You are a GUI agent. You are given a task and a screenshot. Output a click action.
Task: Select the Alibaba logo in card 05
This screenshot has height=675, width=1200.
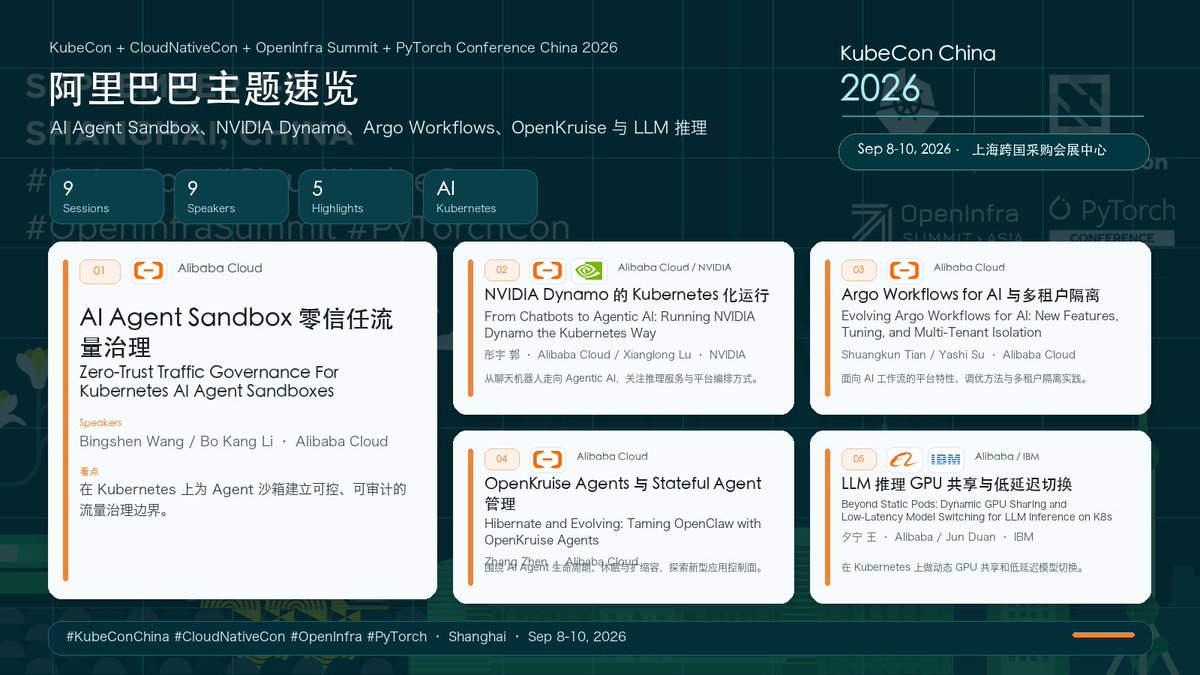(x=904, y=459)
